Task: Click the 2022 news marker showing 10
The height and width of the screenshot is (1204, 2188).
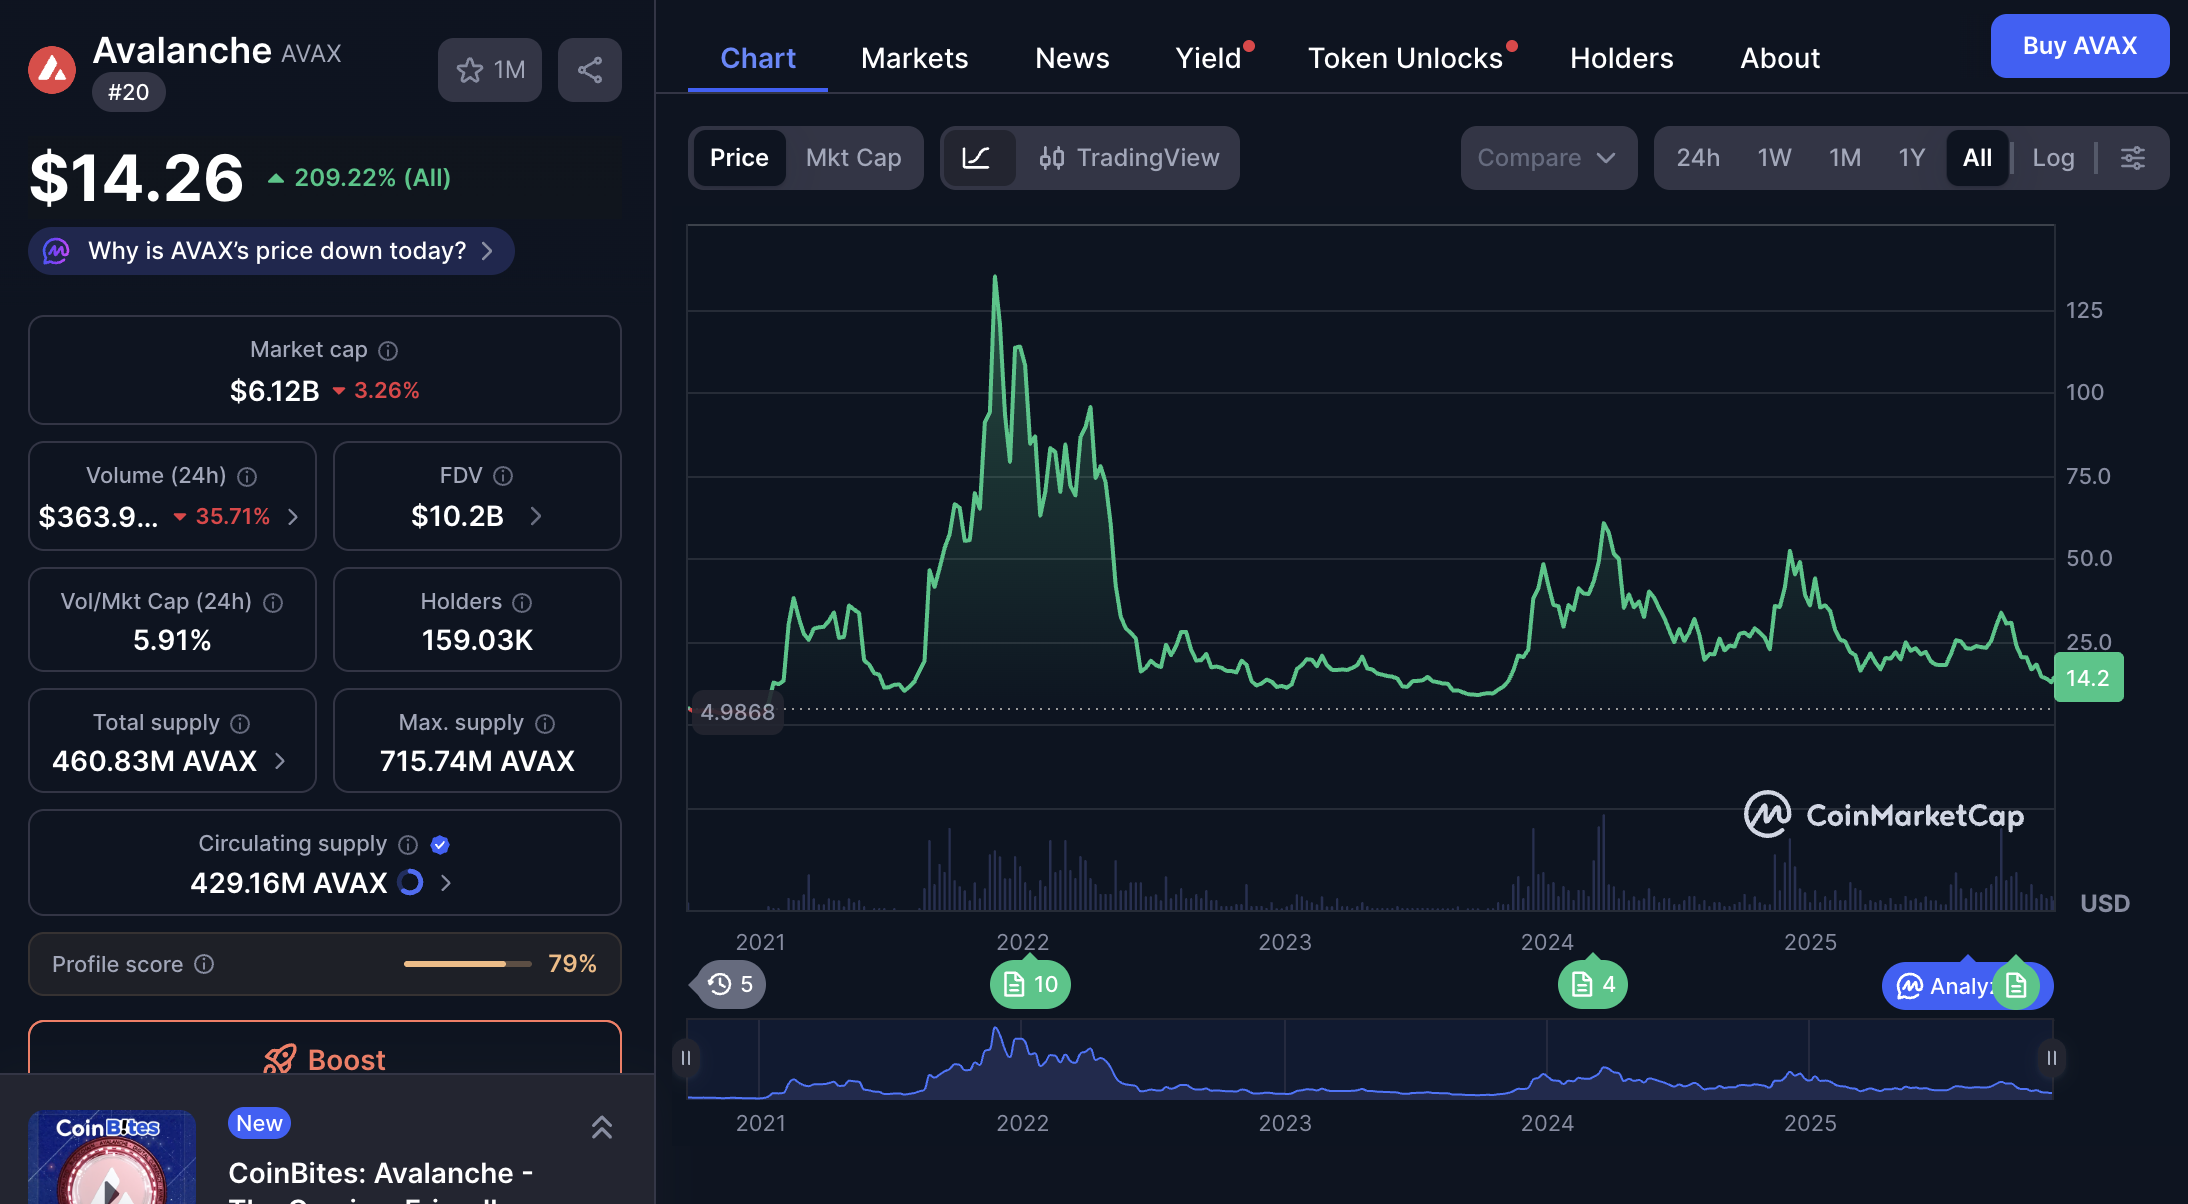Action: [1030, 985]
